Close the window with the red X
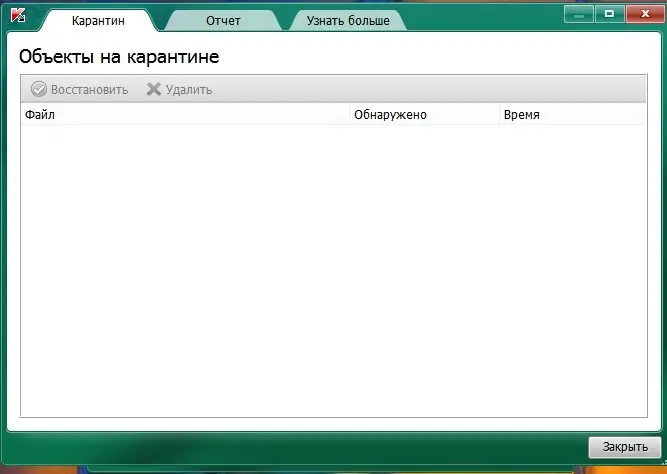This screenshot has height=474, width=667. click(x=645, y=14)
